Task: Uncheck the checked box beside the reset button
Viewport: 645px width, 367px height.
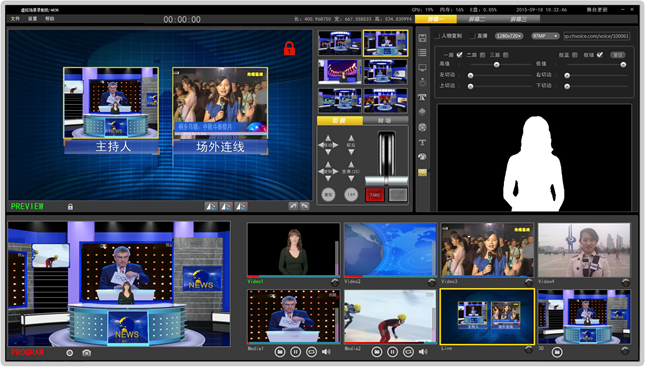Action: point(600,55)
